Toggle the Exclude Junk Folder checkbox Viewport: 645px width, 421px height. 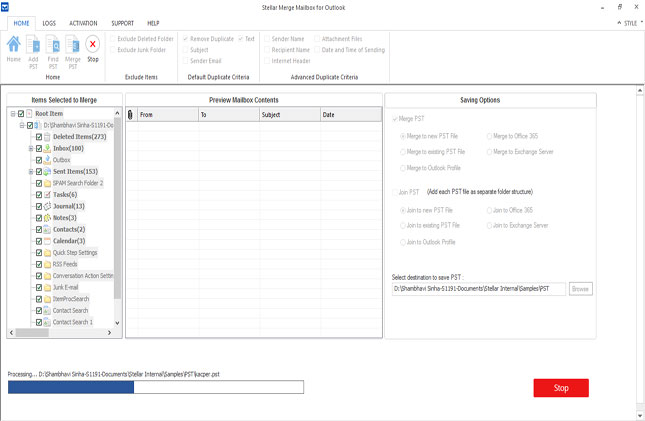(113, 50)
